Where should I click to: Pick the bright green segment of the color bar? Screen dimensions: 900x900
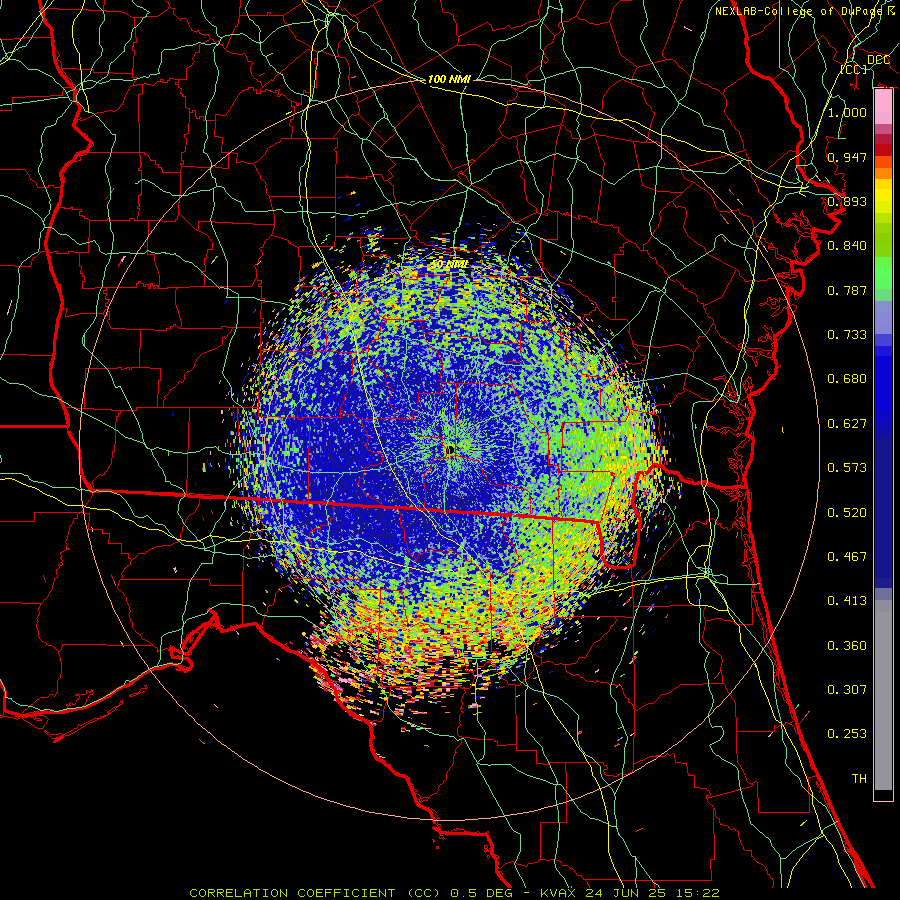pos(883,273)
